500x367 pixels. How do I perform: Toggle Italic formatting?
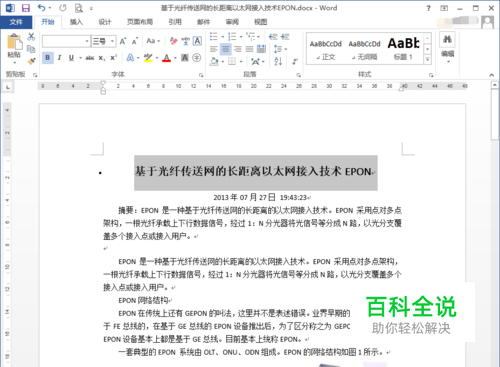pos(59,58)
